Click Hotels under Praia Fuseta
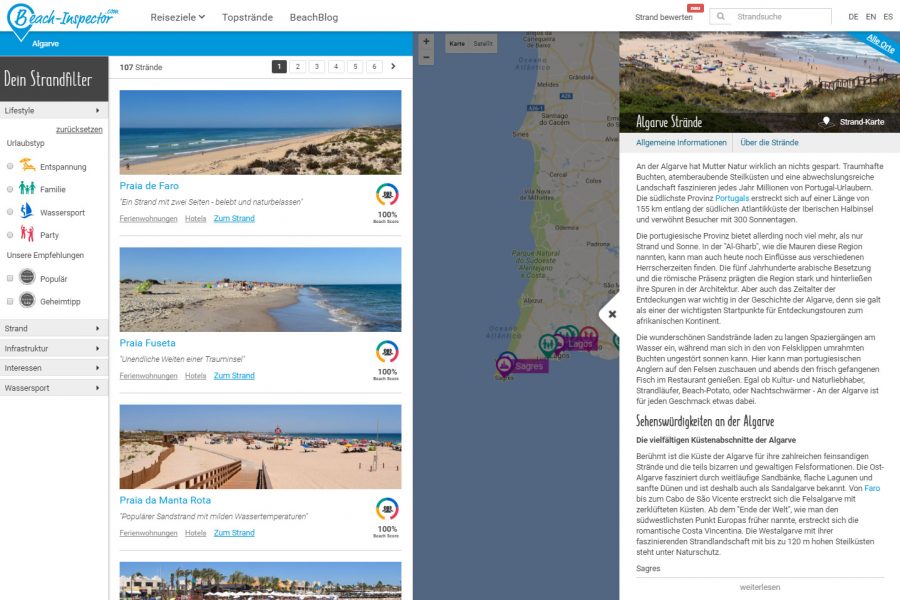 pyautogui.click(x=195, y=376)
